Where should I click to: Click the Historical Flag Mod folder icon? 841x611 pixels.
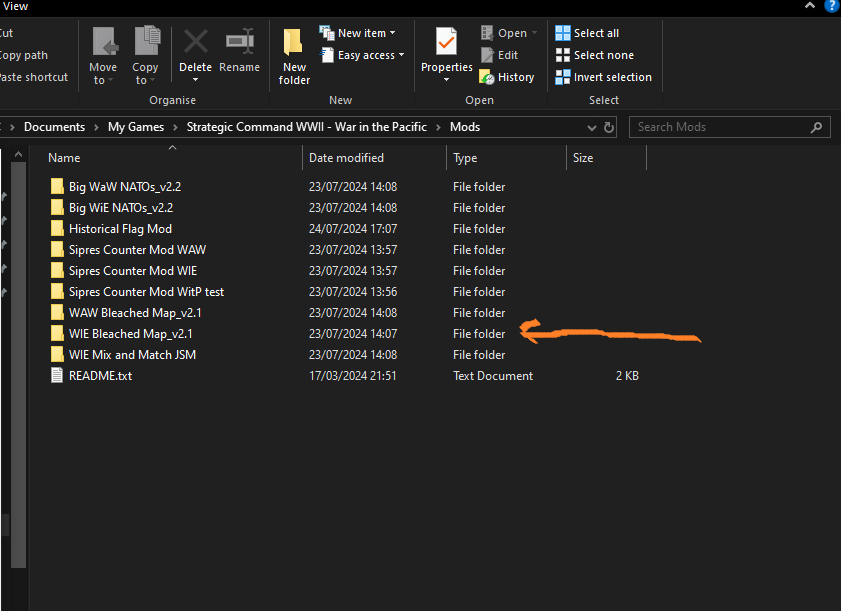tap(57, 229)
